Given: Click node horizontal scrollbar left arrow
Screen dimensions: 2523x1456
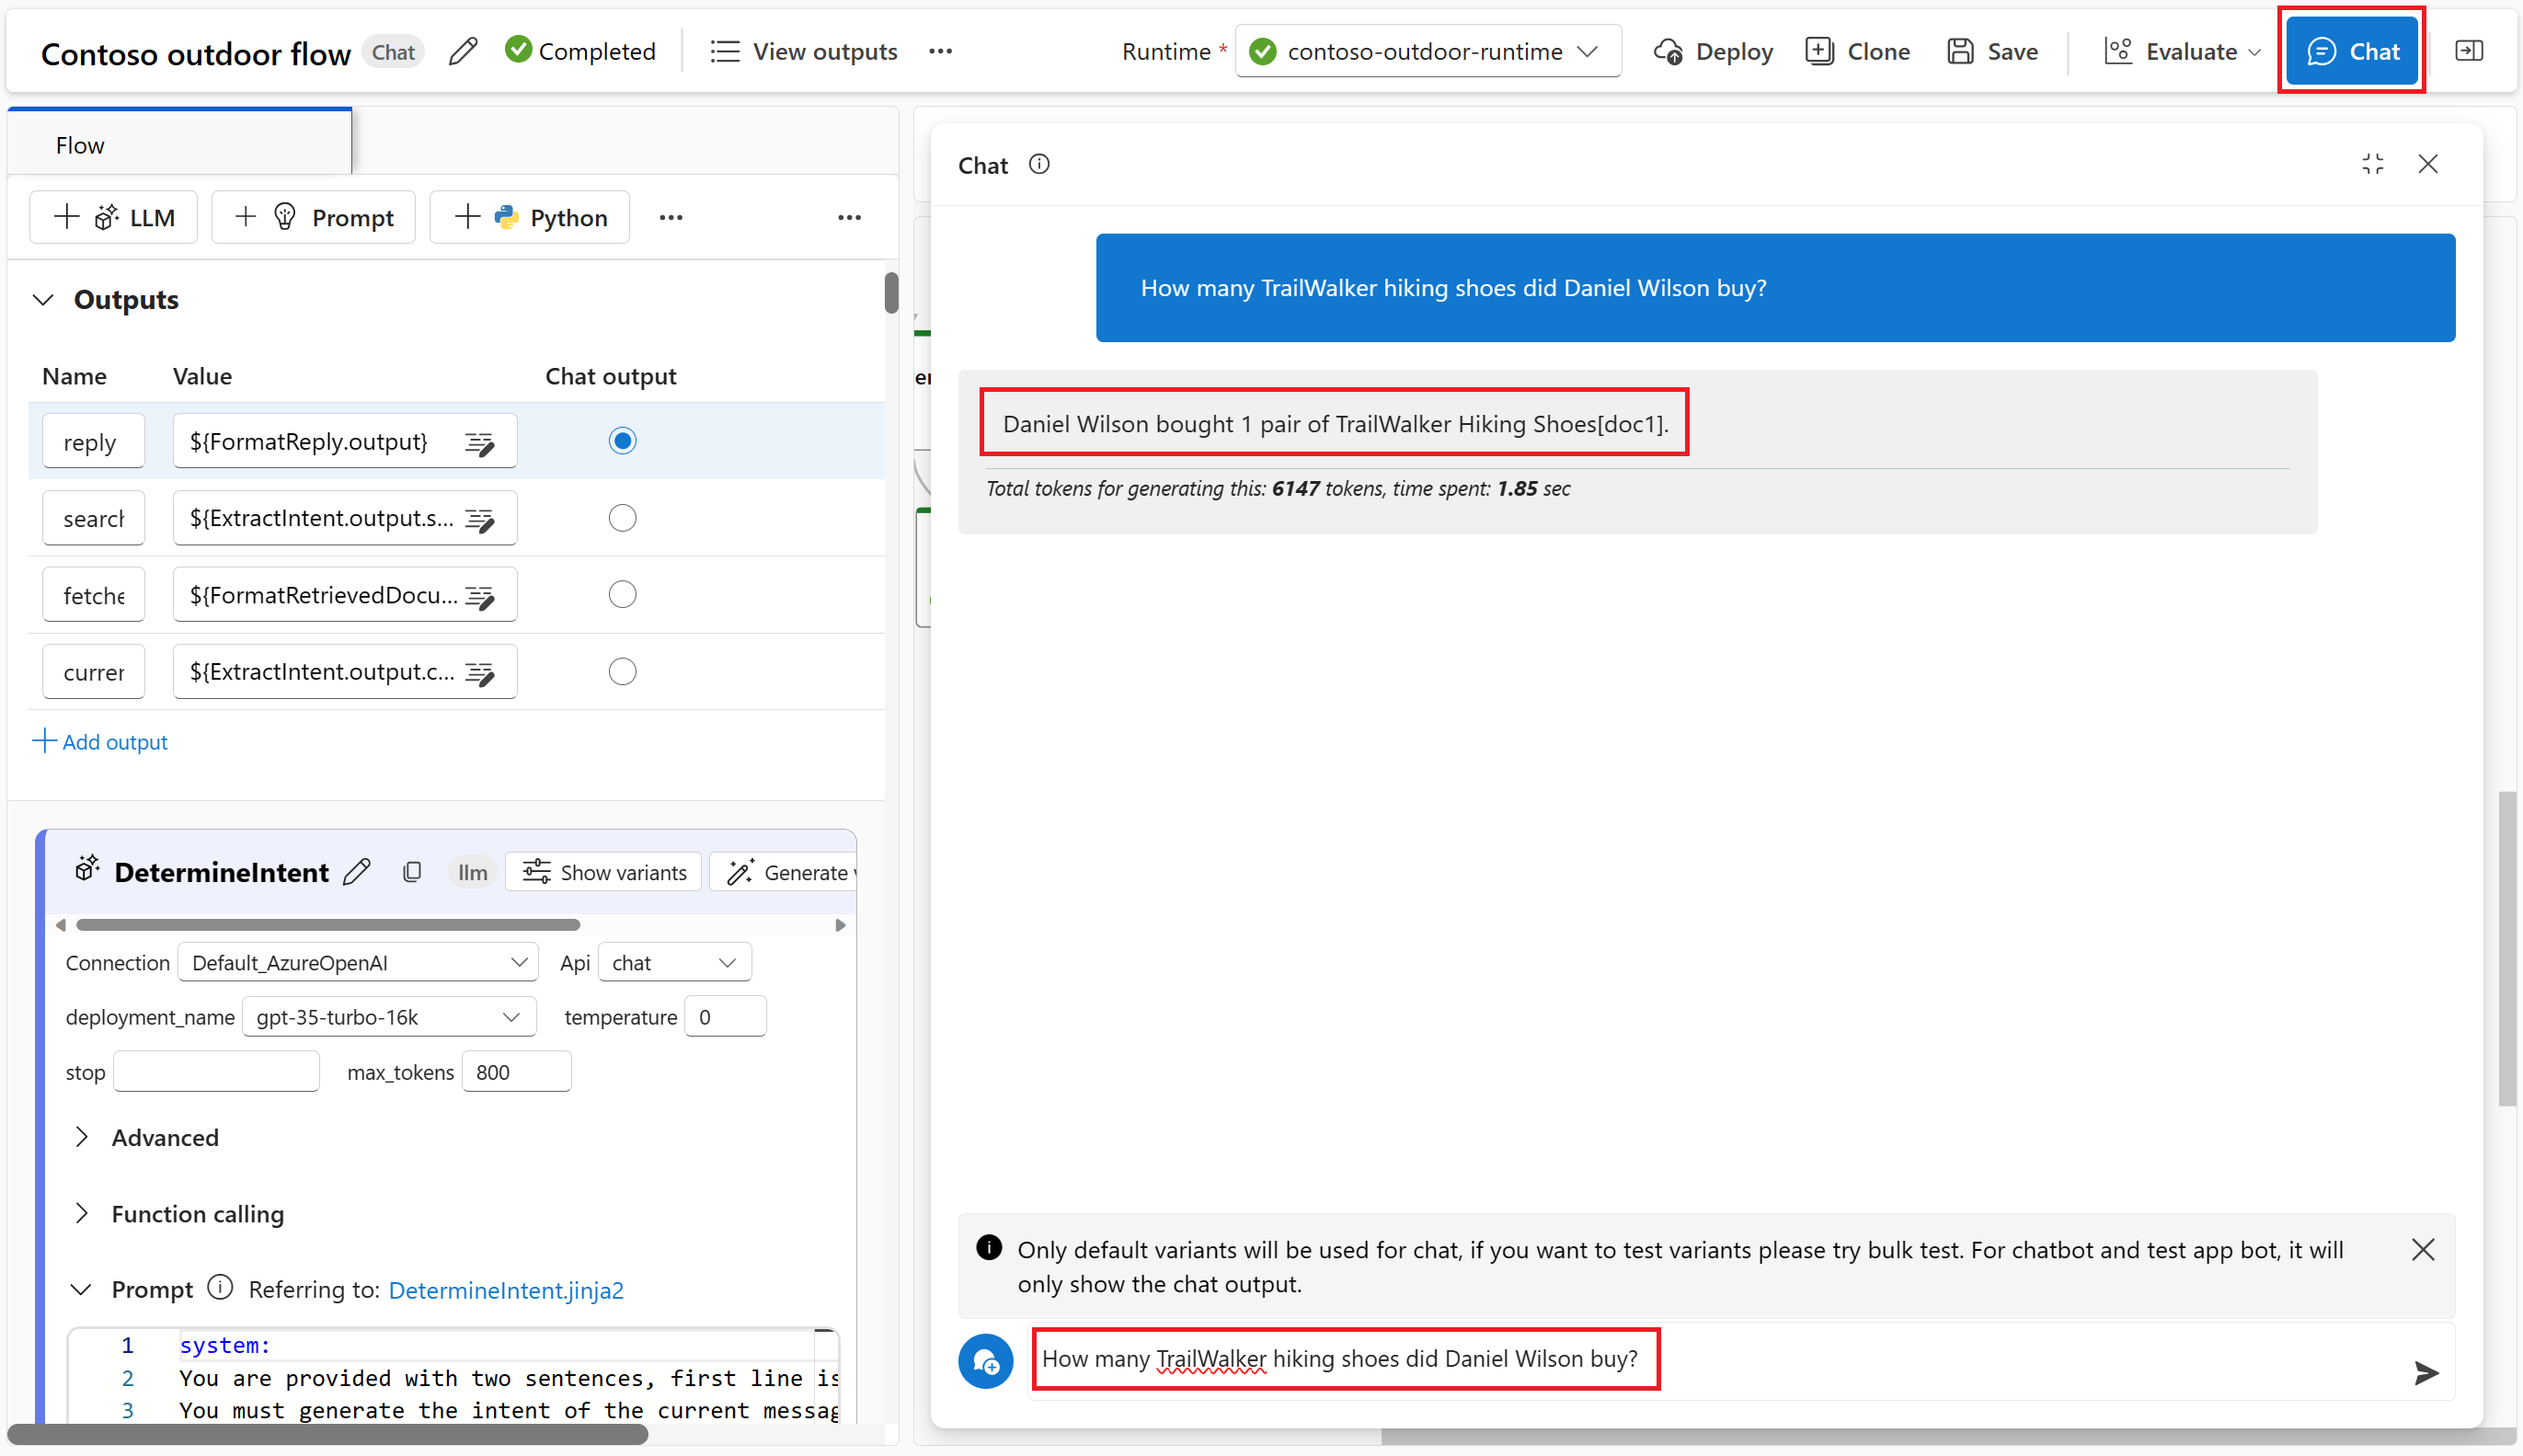Looking at the screenshot, I should click(60, 926).
